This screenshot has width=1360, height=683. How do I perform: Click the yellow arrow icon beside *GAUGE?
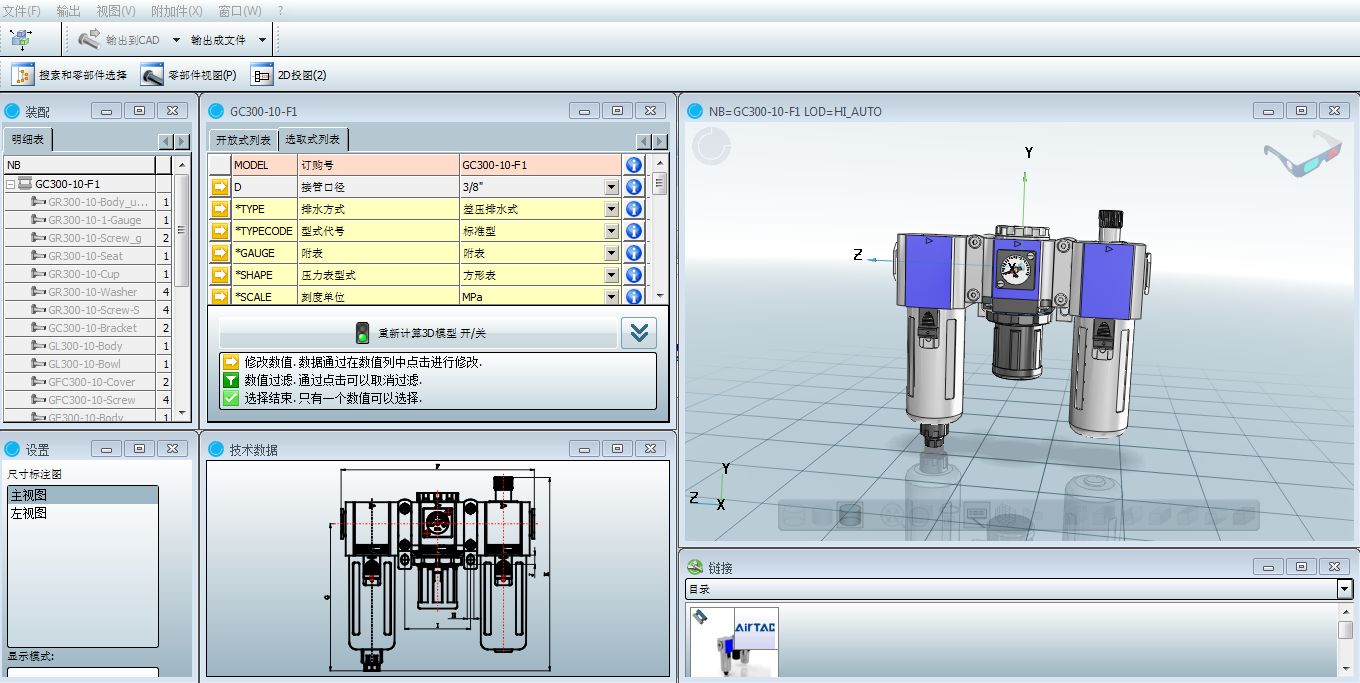(220, 253)
